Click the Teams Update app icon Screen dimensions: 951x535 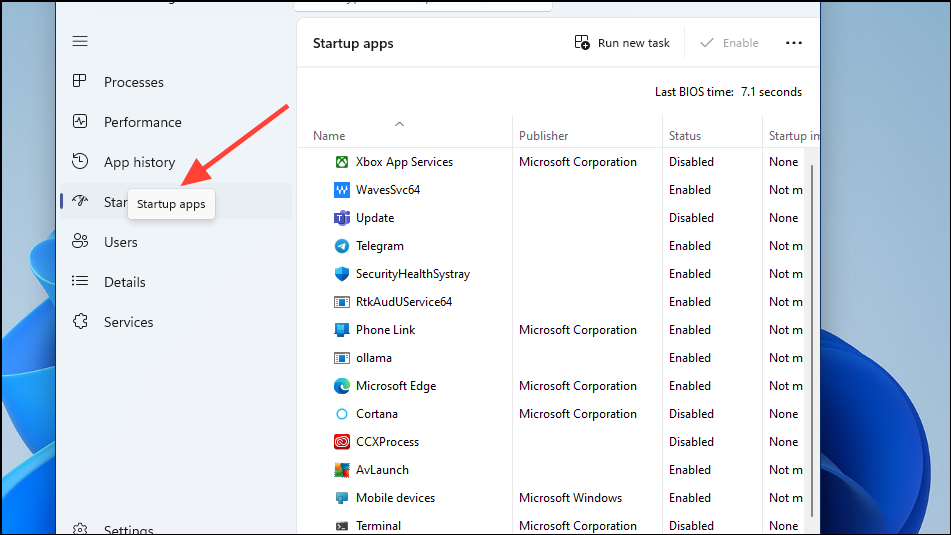click(x=342, y=218)
